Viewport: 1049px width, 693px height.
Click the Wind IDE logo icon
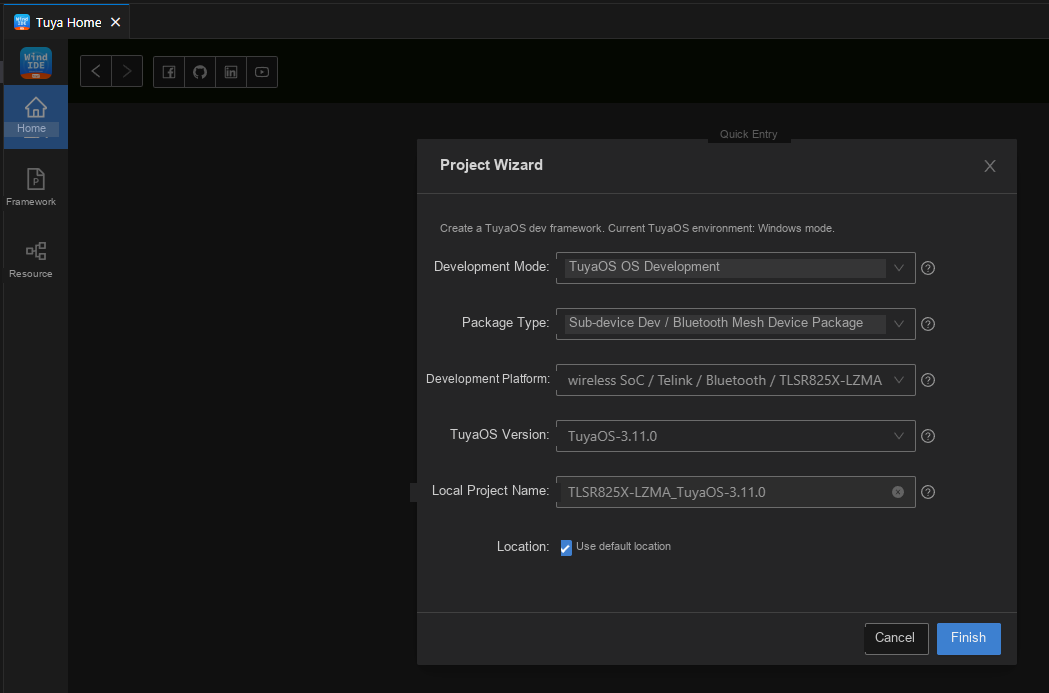[35, 63]
